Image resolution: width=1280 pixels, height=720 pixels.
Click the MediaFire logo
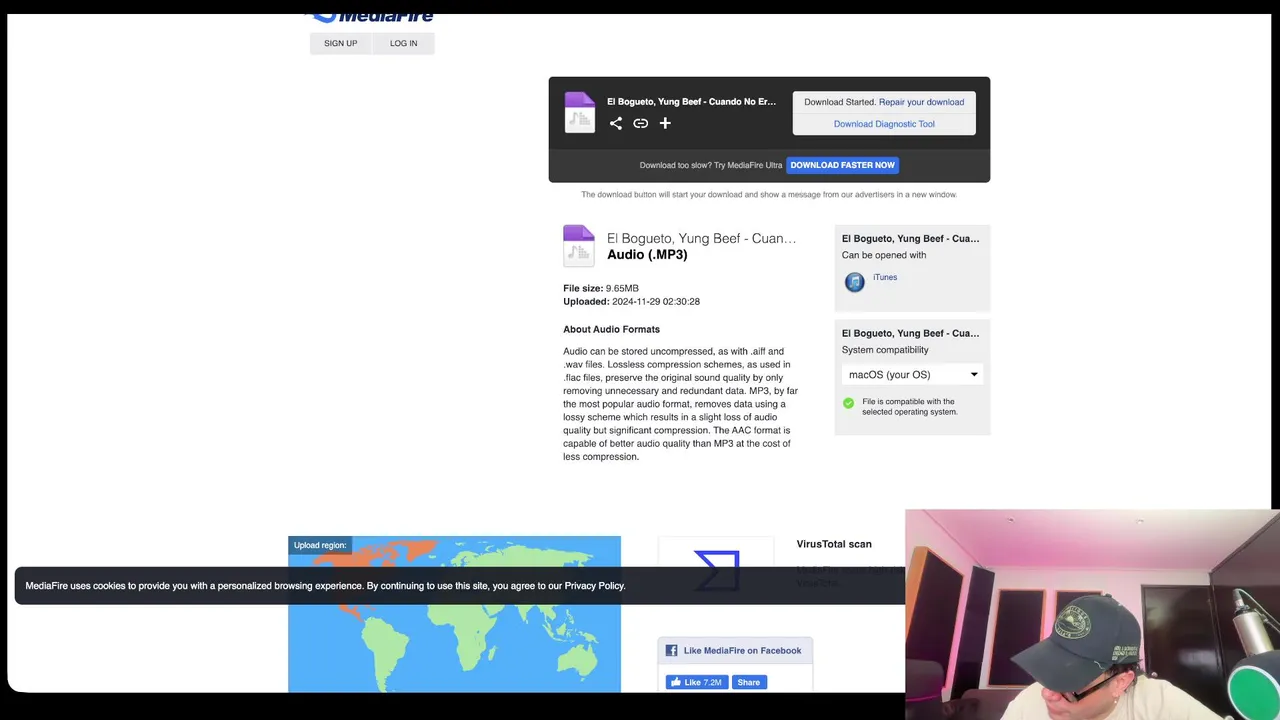pyautogui.click(x=369, y=17)
